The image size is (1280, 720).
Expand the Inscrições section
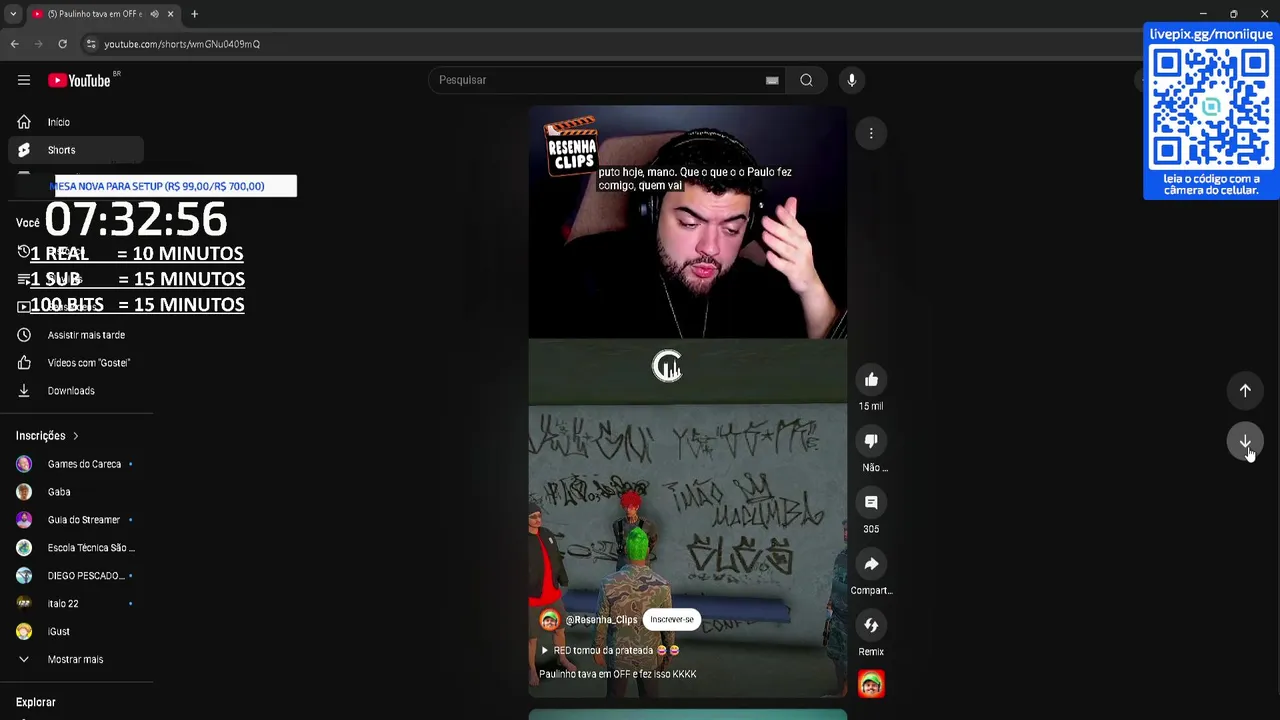pos(47,436)
